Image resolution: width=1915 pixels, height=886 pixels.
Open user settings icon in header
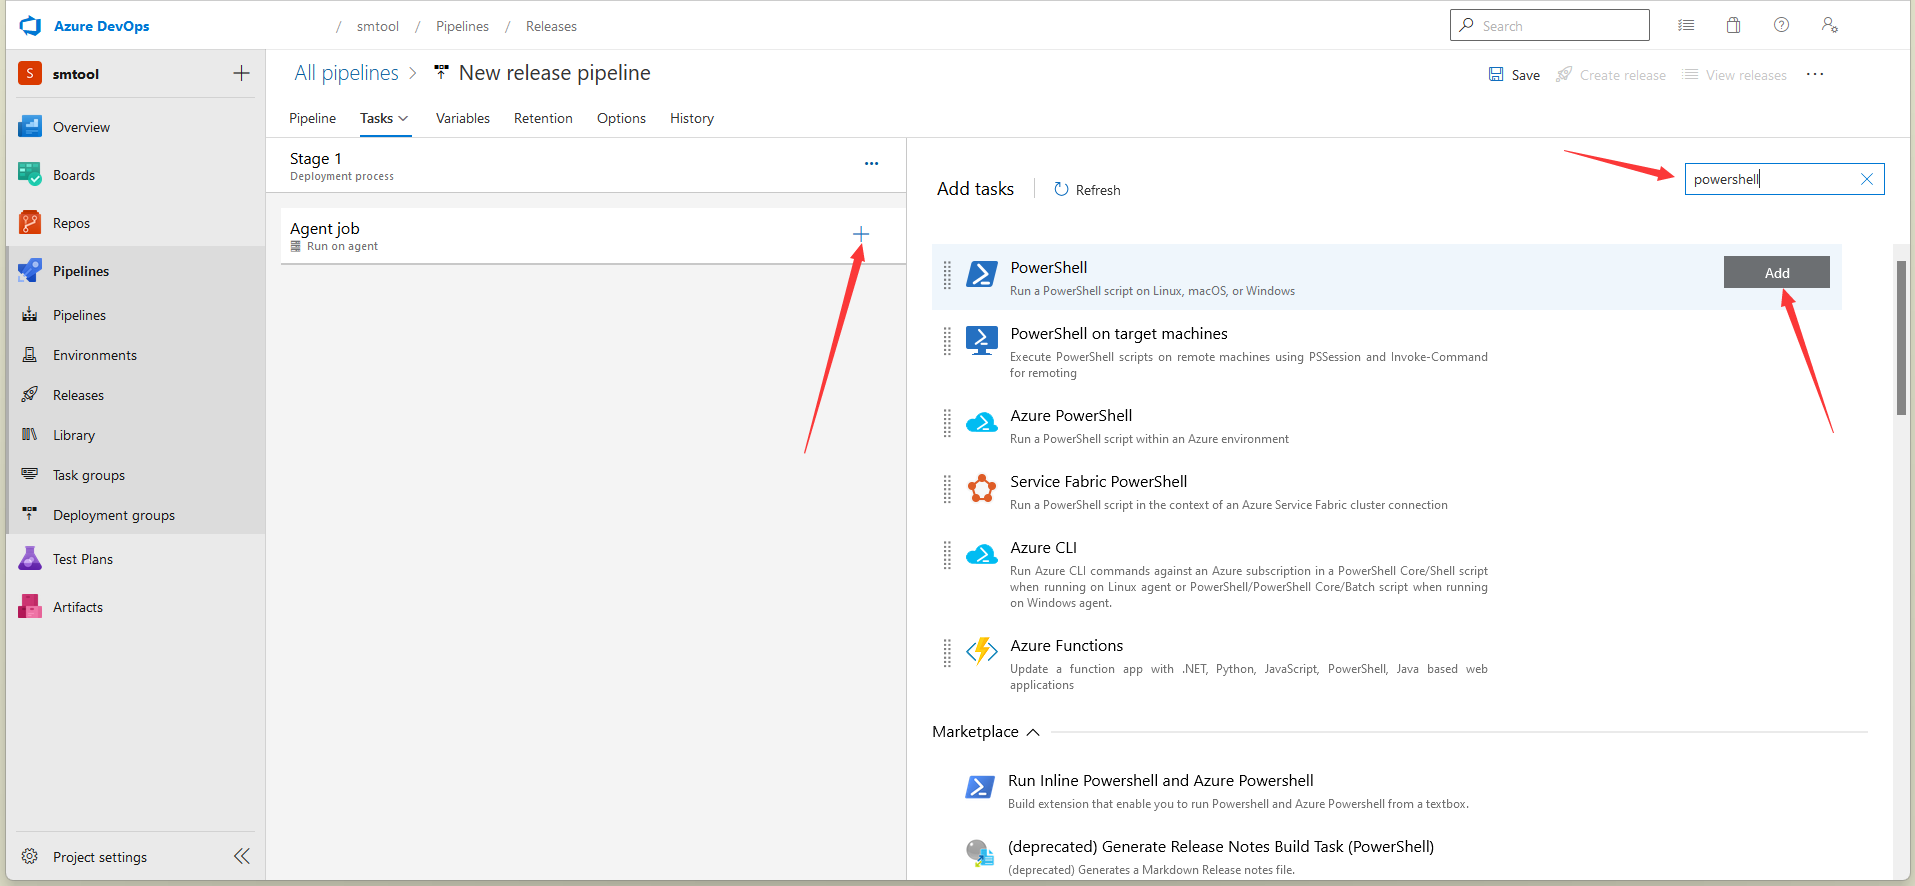point(1829,26)
